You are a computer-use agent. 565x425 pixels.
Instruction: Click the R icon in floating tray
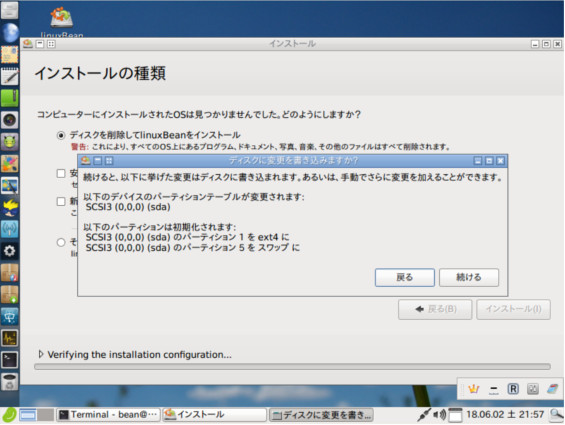point(513,389)
